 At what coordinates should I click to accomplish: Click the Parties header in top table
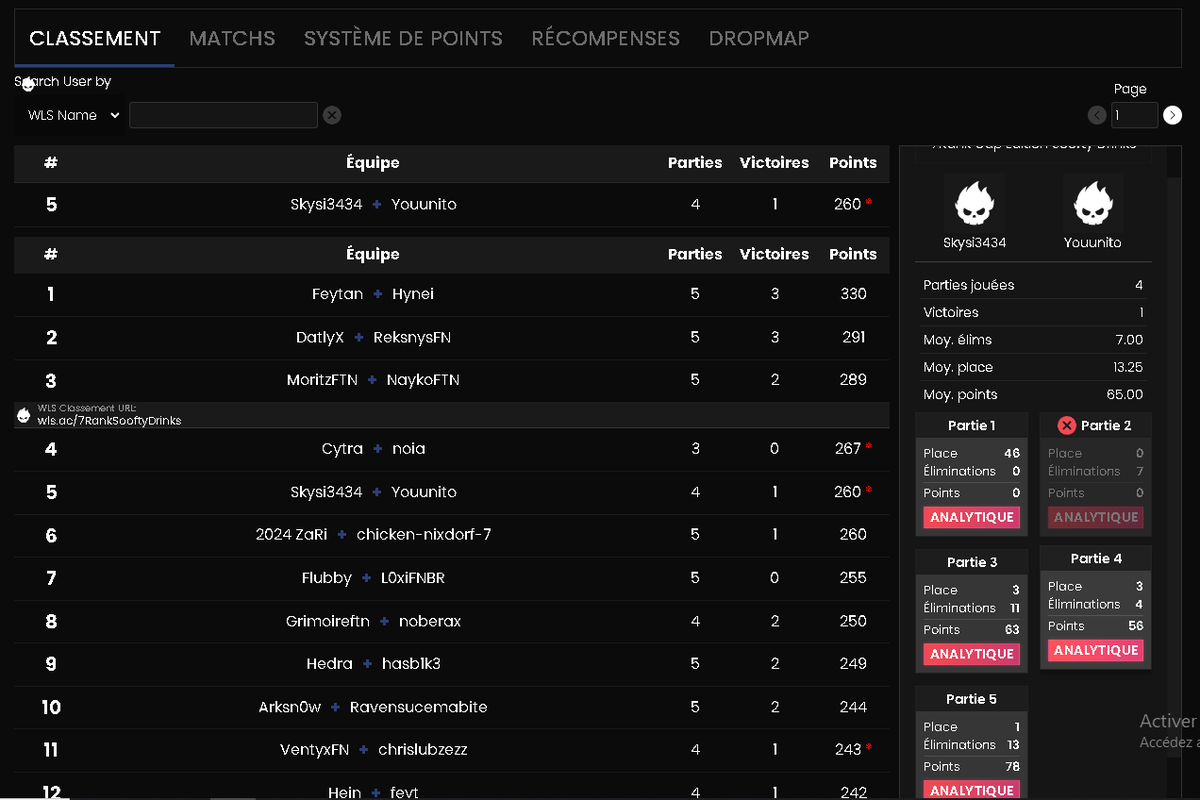695,163
